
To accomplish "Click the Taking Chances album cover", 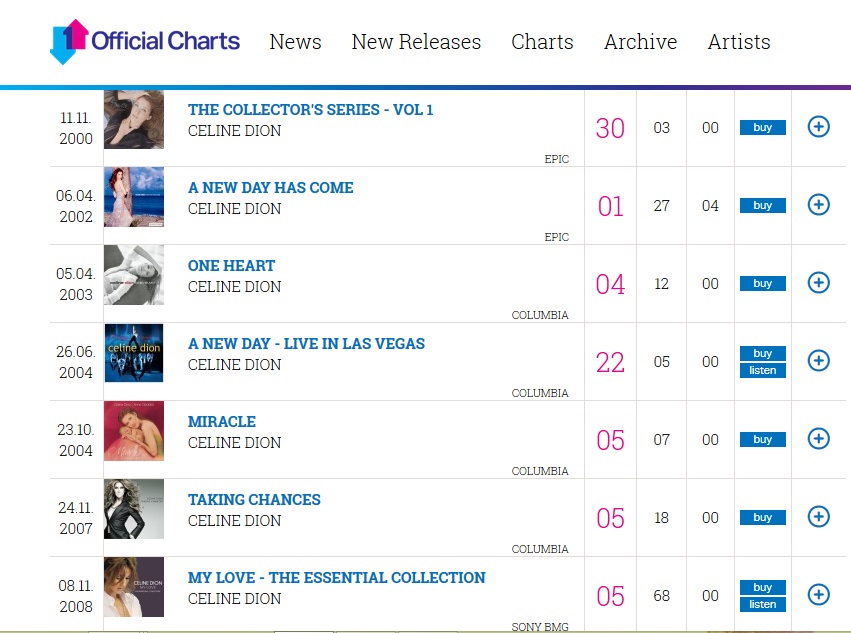I will tap(134, 509).
